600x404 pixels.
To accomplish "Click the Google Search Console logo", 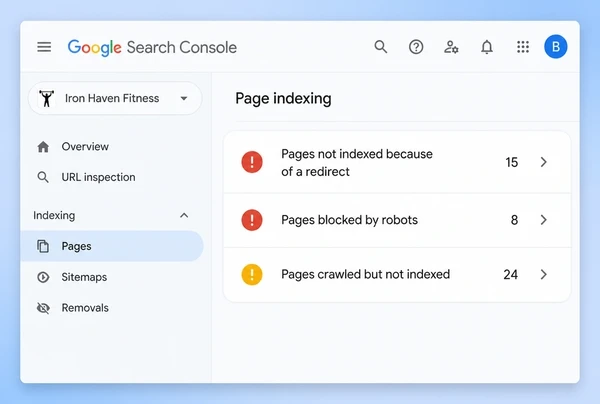I will coord(152,47).
